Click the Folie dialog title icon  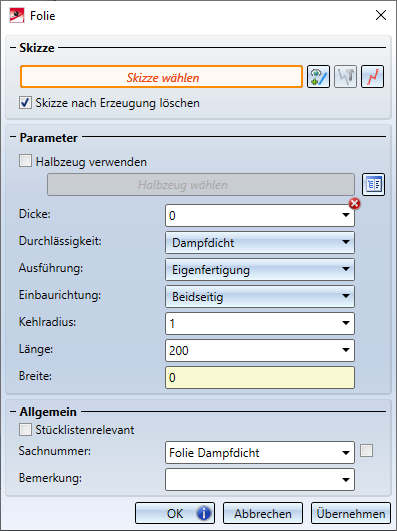(17, 16)
